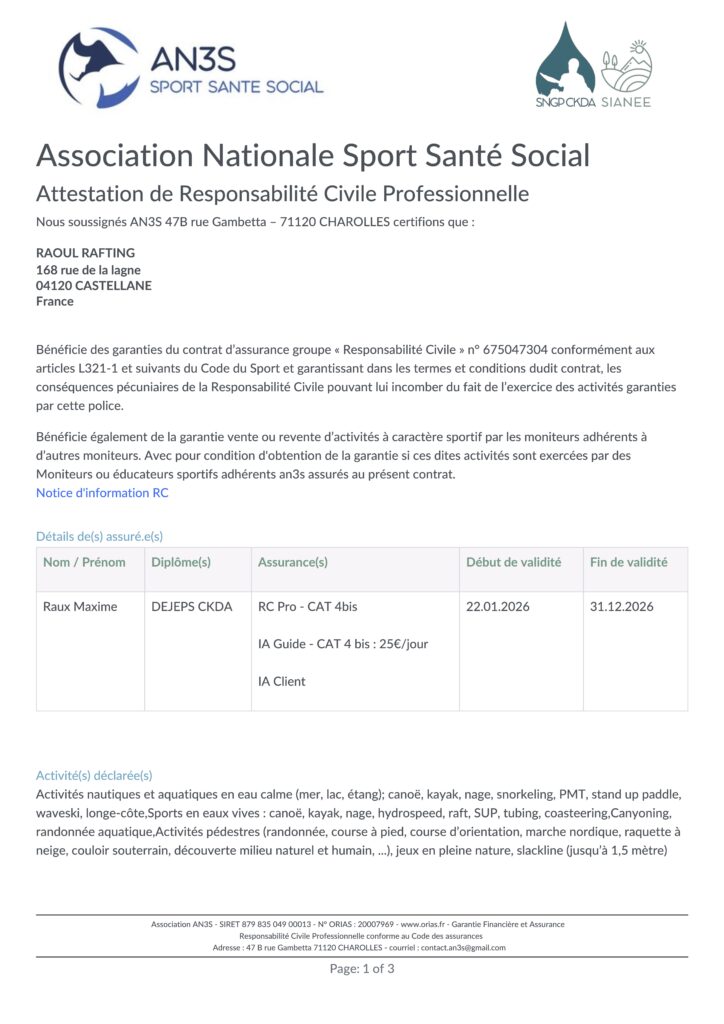Click the Fin de validité column header

628,562
